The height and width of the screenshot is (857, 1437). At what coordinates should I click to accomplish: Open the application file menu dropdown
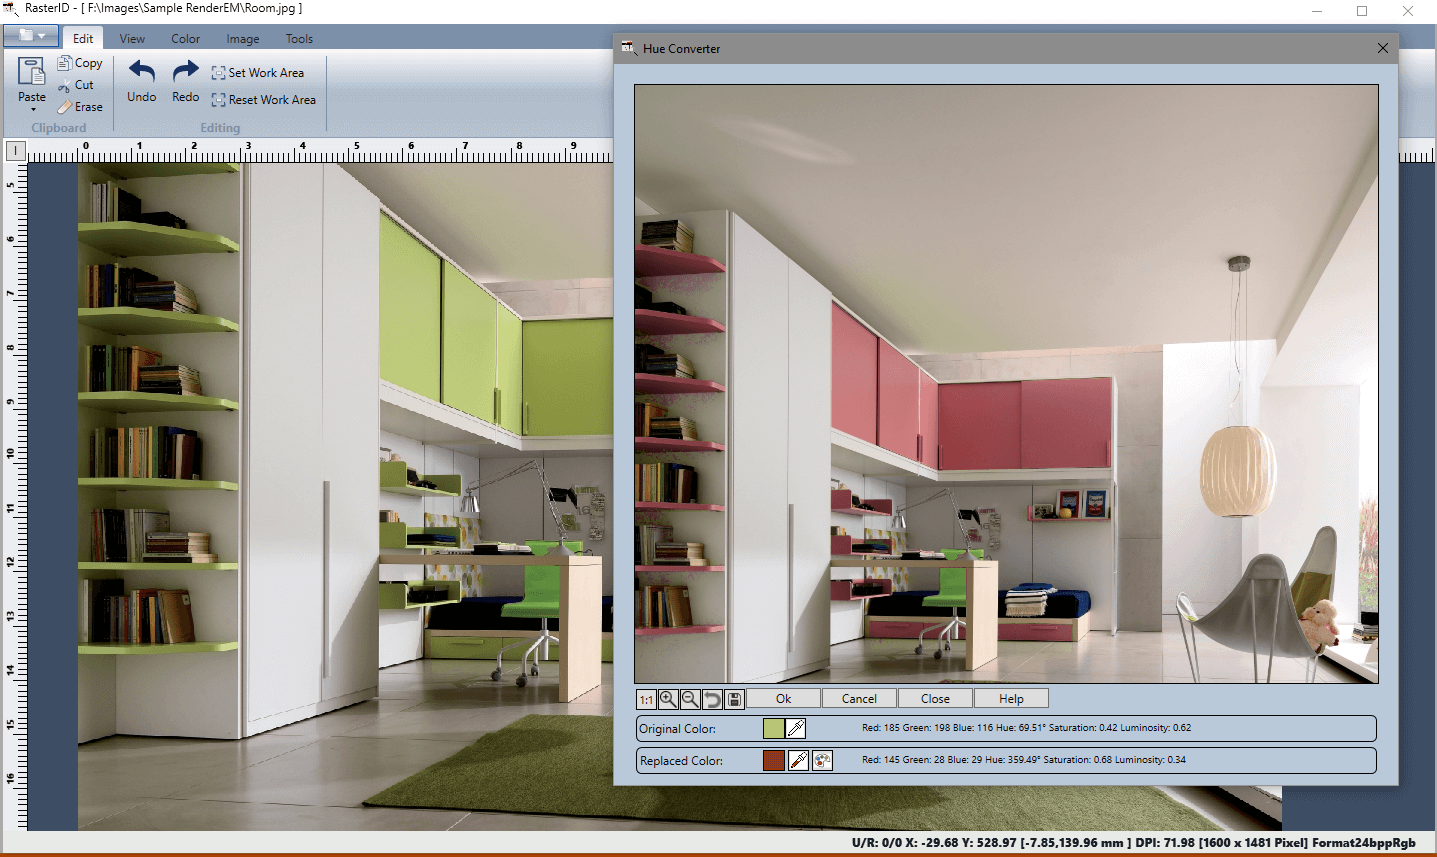[31, 36]
